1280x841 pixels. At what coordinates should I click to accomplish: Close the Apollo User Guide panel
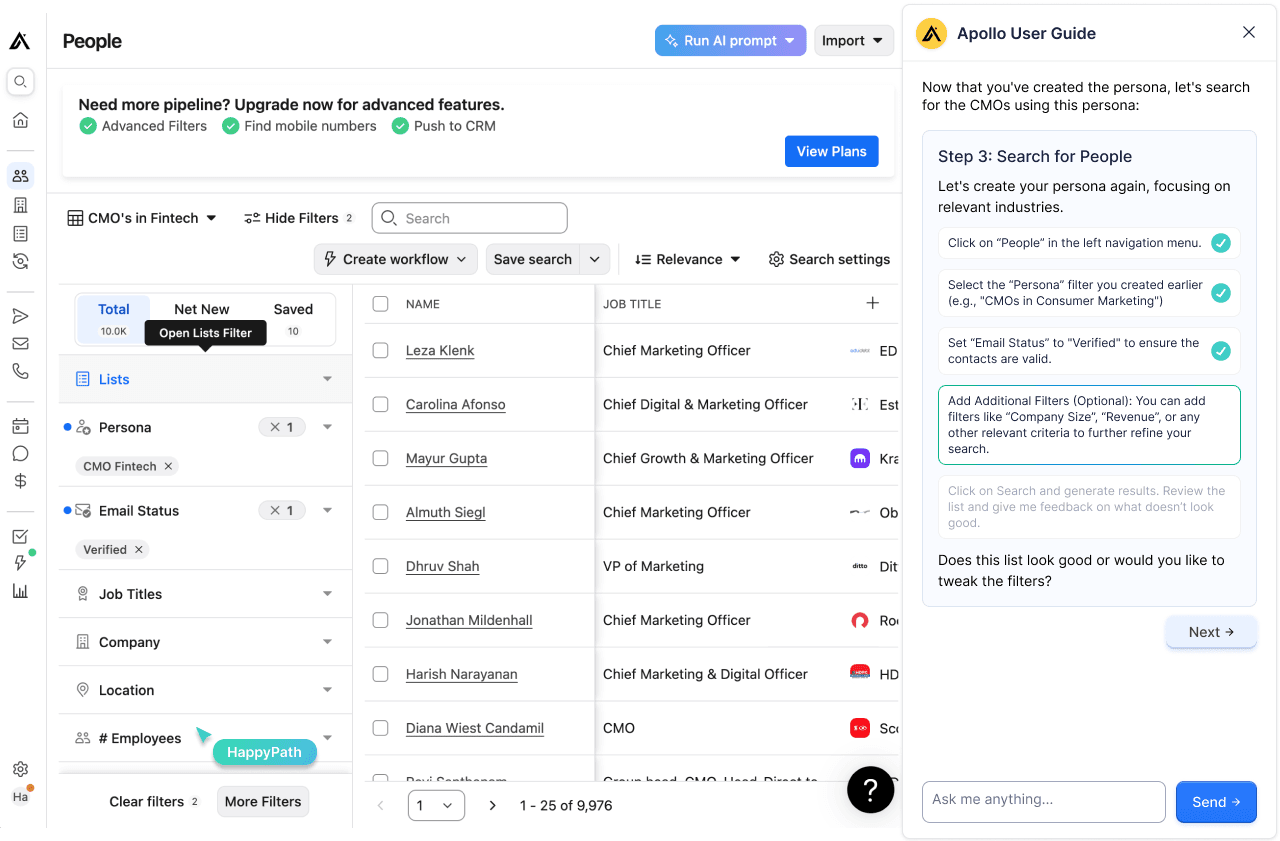1249,32
